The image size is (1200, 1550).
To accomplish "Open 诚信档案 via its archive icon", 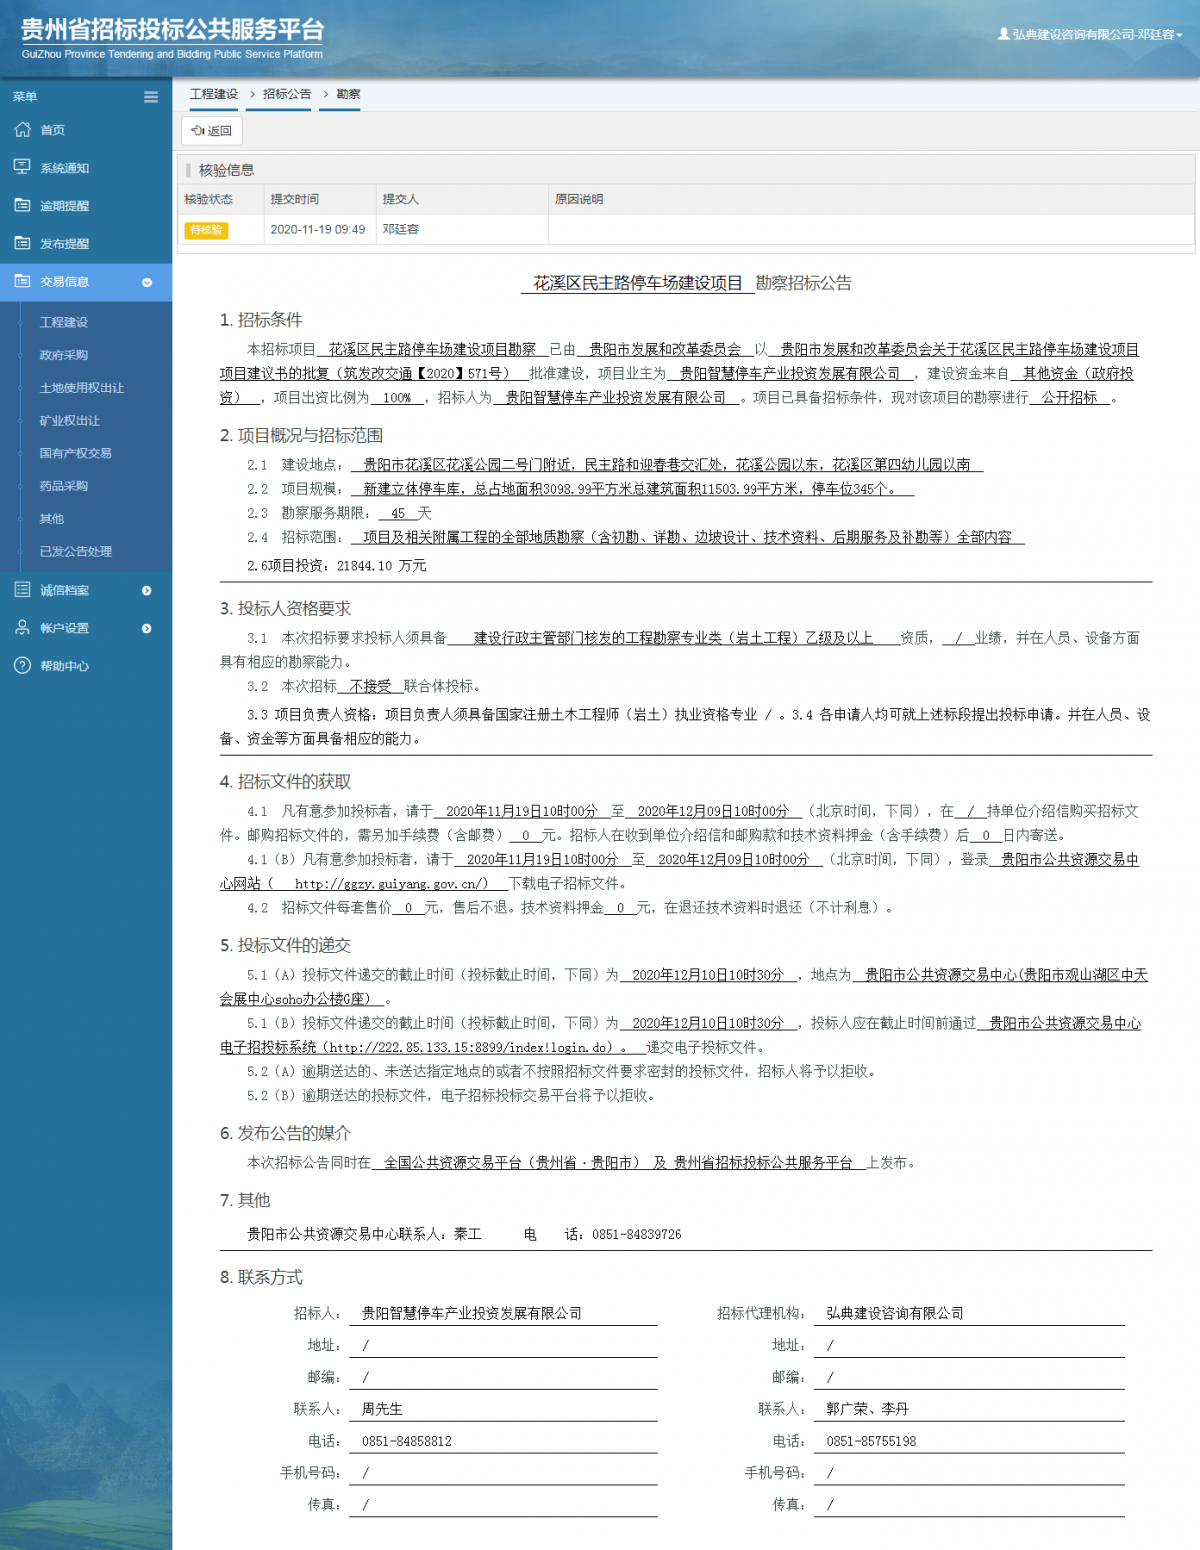I will pyautogui.click(x=22, y=590).
